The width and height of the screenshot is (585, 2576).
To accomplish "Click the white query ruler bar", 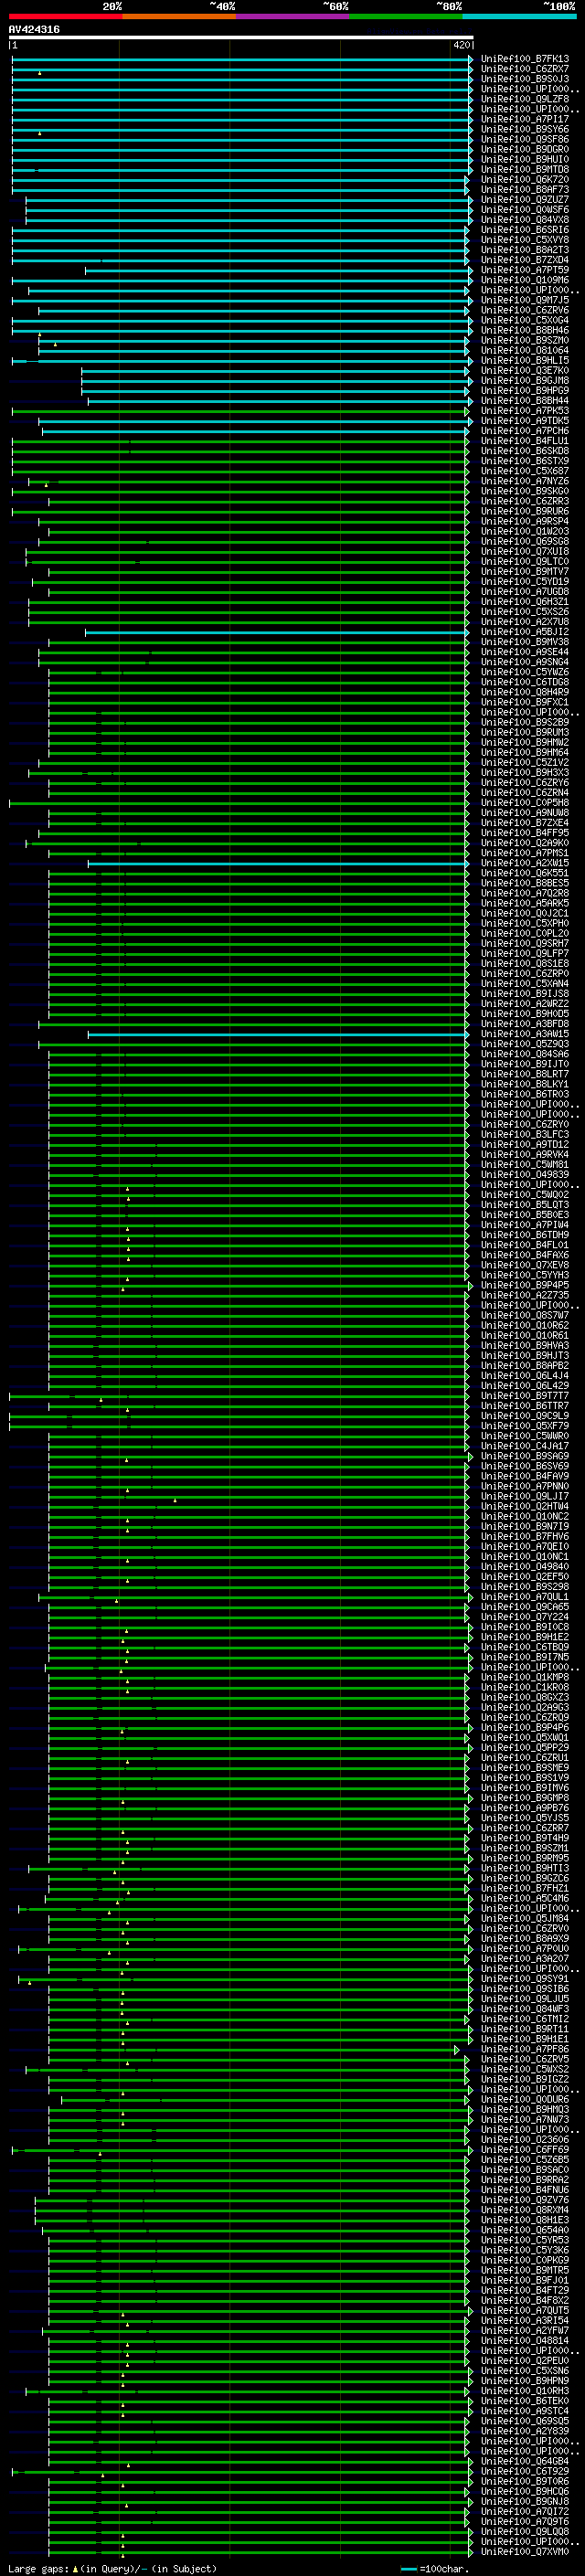I will tap(241, 38).
